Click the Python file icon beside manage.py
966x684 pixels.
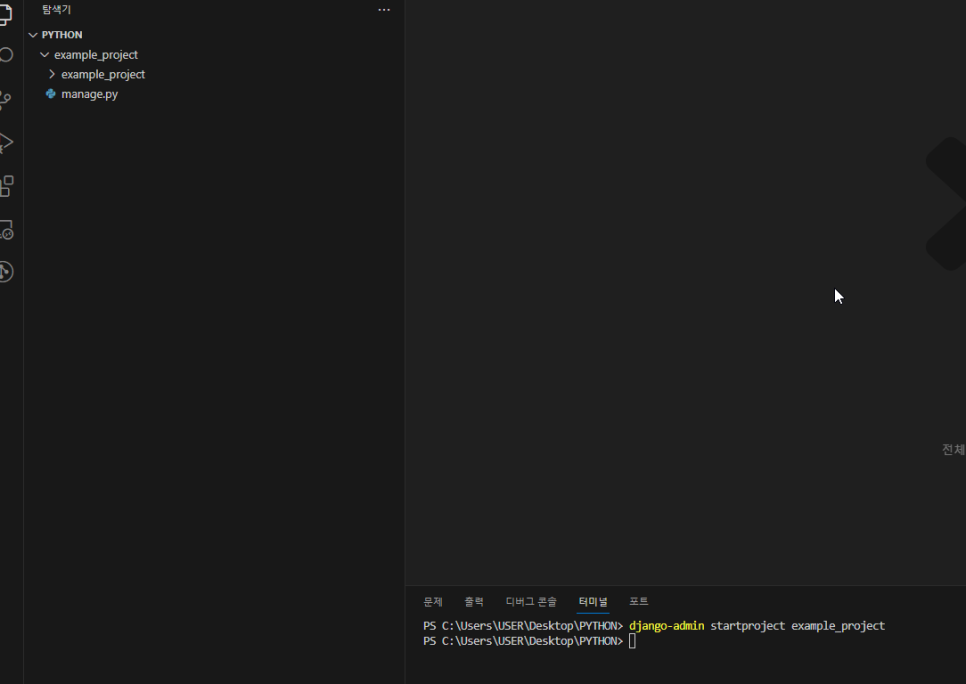pos(51,94)
